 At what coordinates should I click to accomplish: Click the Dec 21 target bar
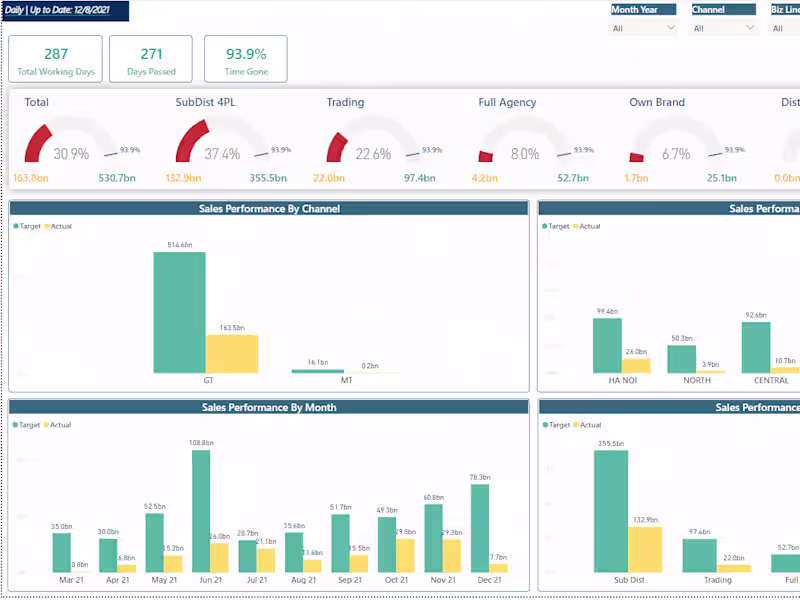(x=480, y=528)
